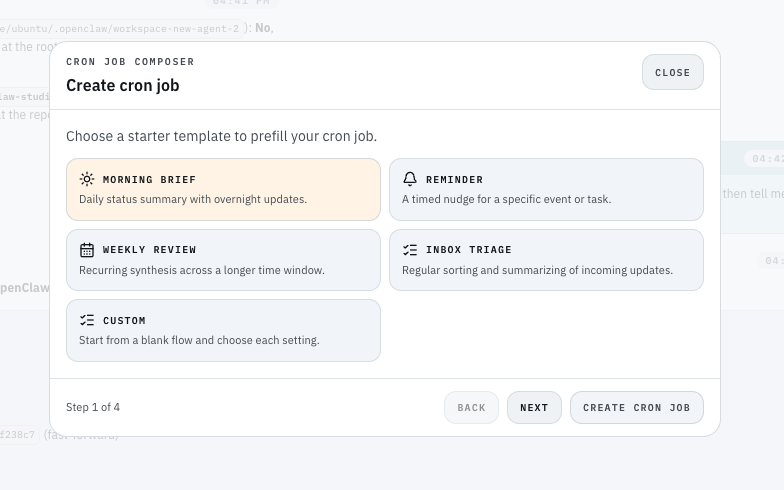Click 'Daily status summary with overnight updates' text
Image resolution: width=784 pixels, height=490 pixels.
pos(193,199)
